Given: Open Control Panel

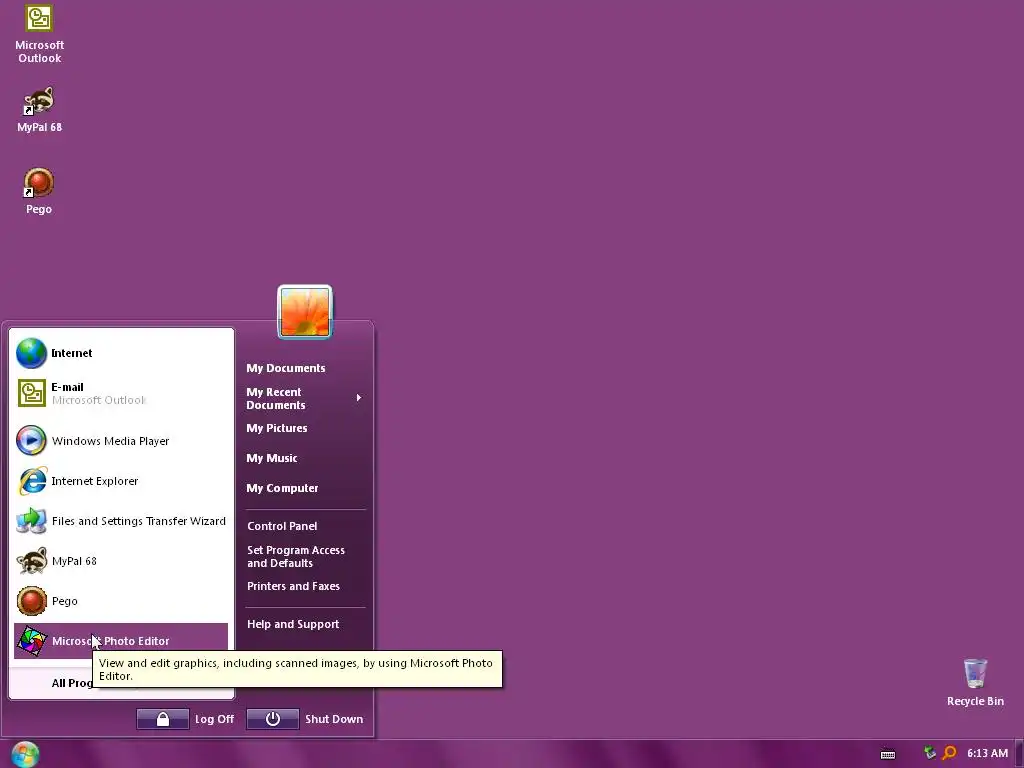Looking at the screenshot, I should pos(282,526).
